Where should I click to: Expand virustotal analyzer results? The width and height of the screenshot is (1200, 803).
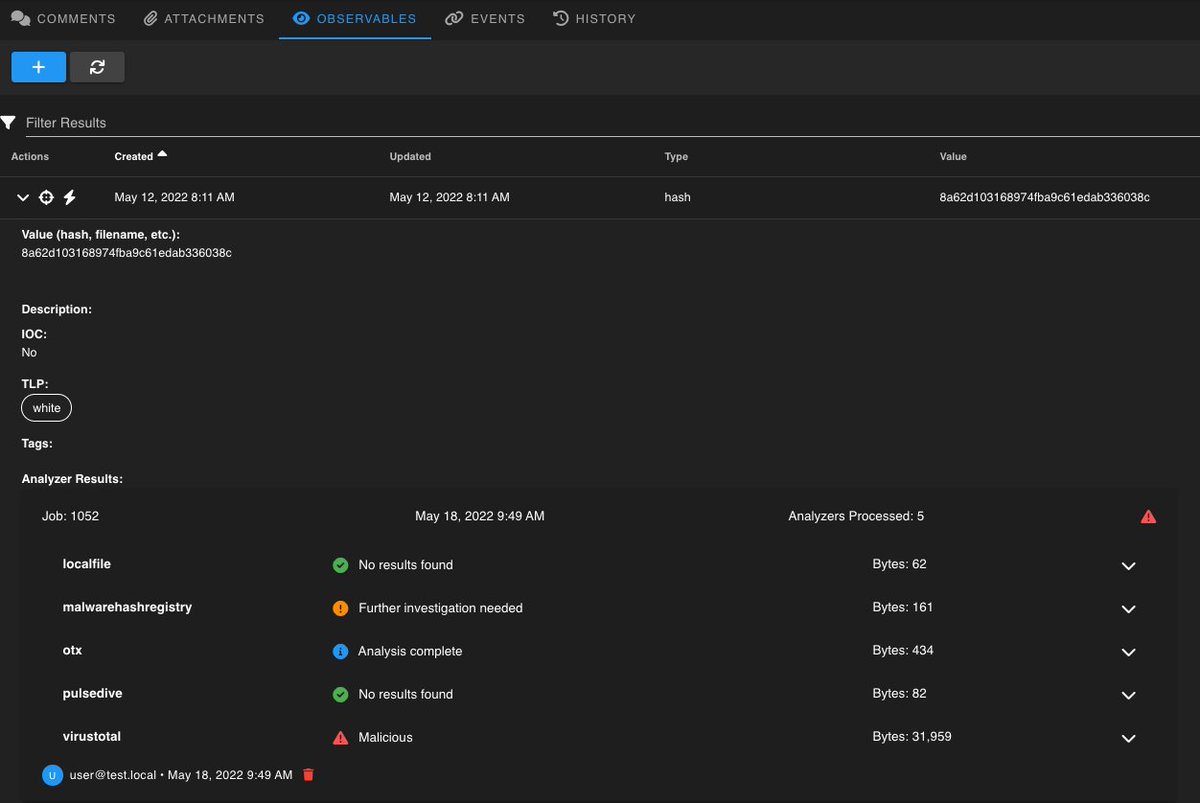(1128, 739)
